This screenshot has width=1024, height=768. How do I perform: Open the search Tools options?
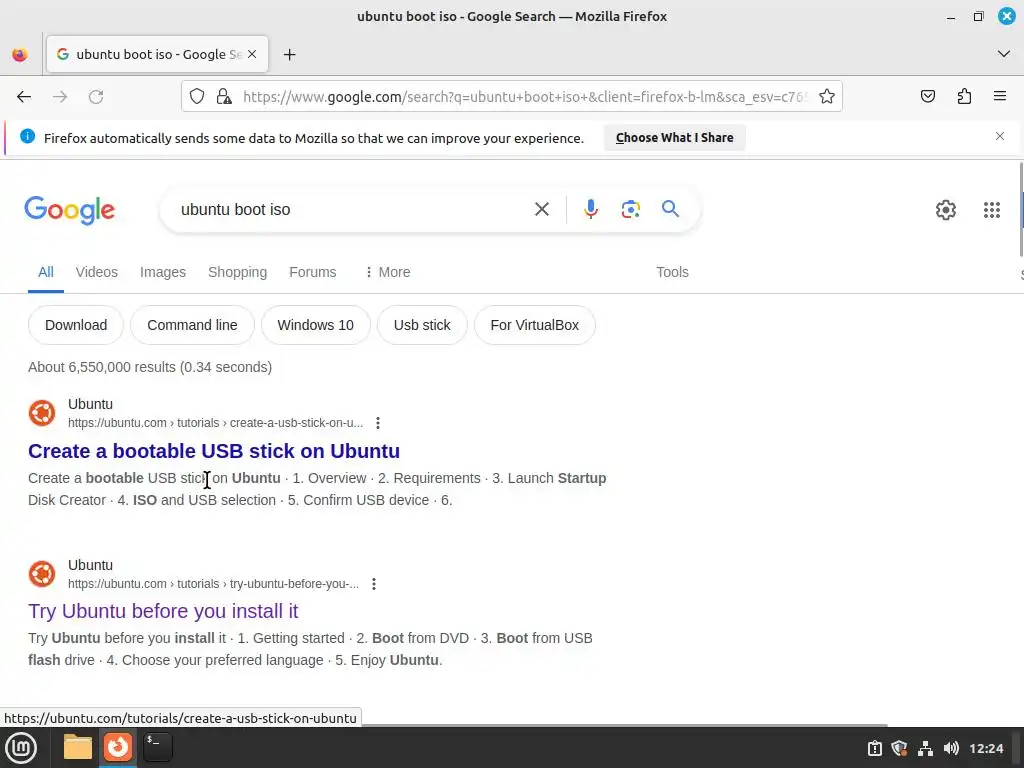click(x=672, y=272)
